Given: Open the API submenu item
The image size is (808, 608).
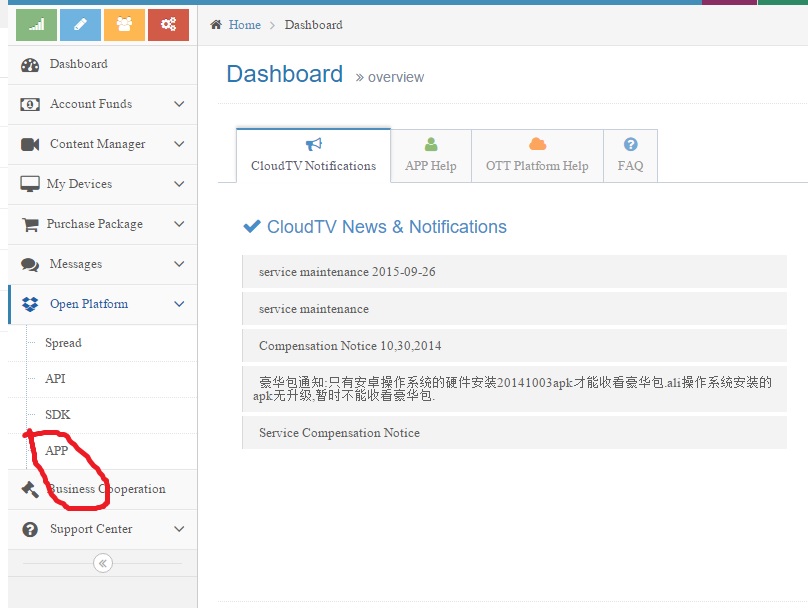Looking at the screenshot, I should point(55,379).
